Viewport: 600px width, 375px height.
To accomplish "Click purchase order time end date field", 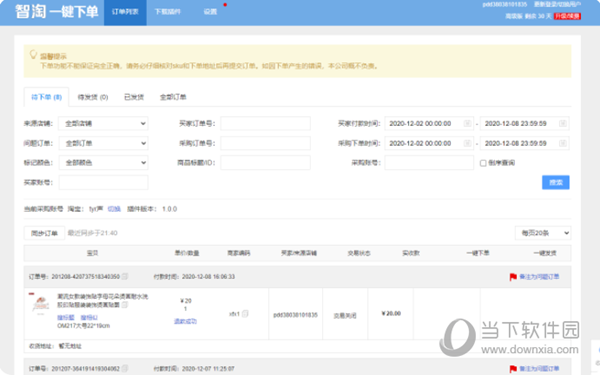I will pyautogui.click(x=525, y=143).
